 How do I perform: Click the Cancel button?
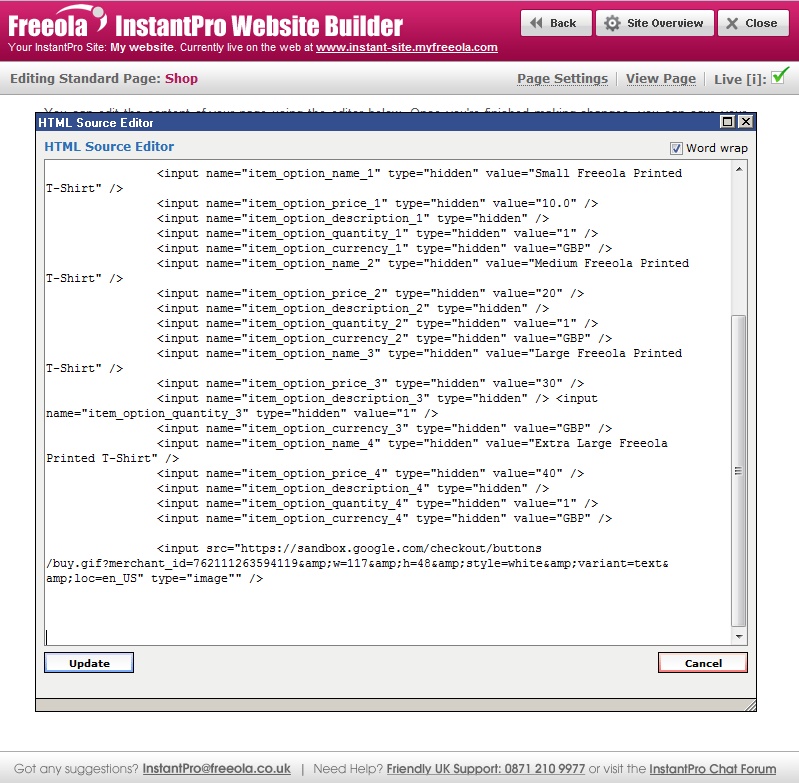703,663
